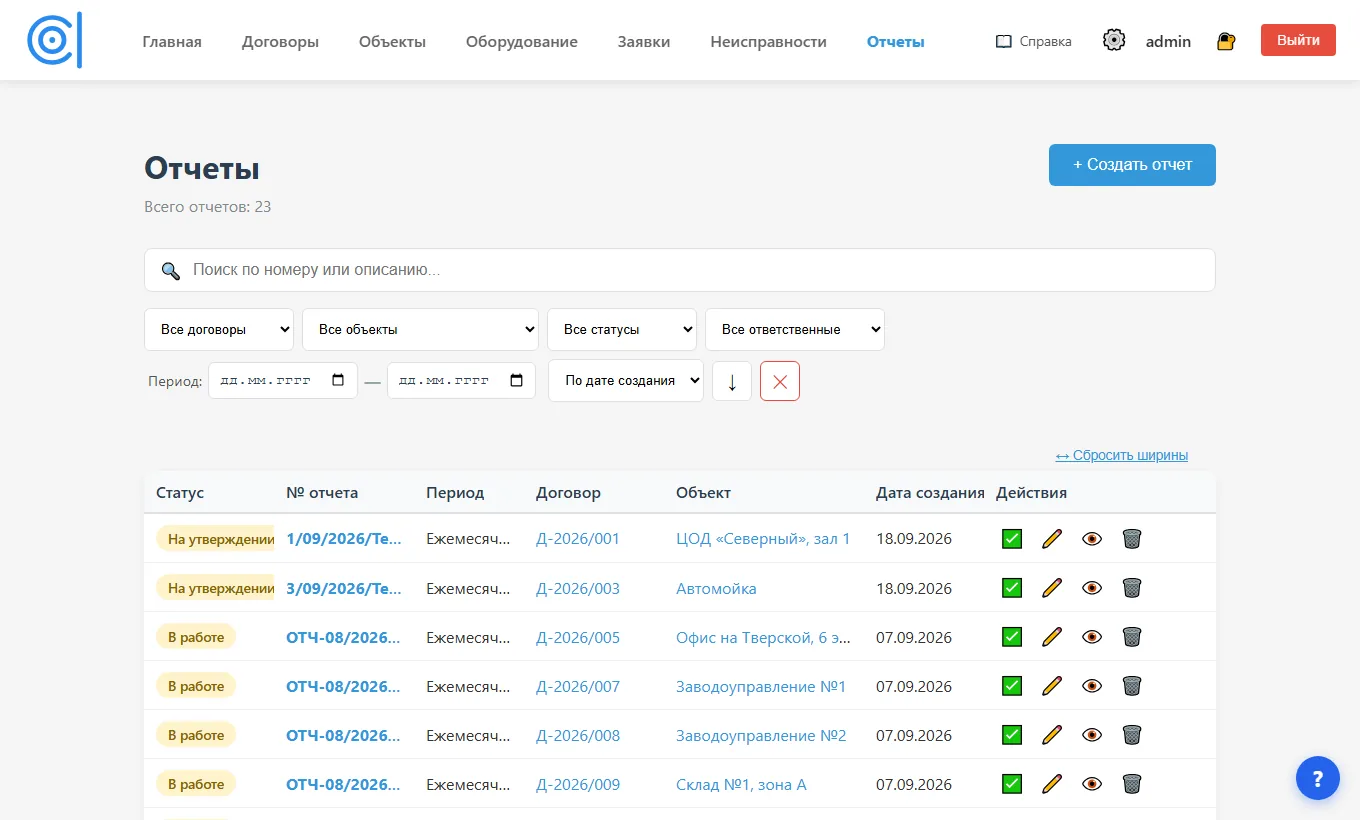View ЦОД «Северный» report via eye icon

pyautogui.click(x=1092, y=539)
